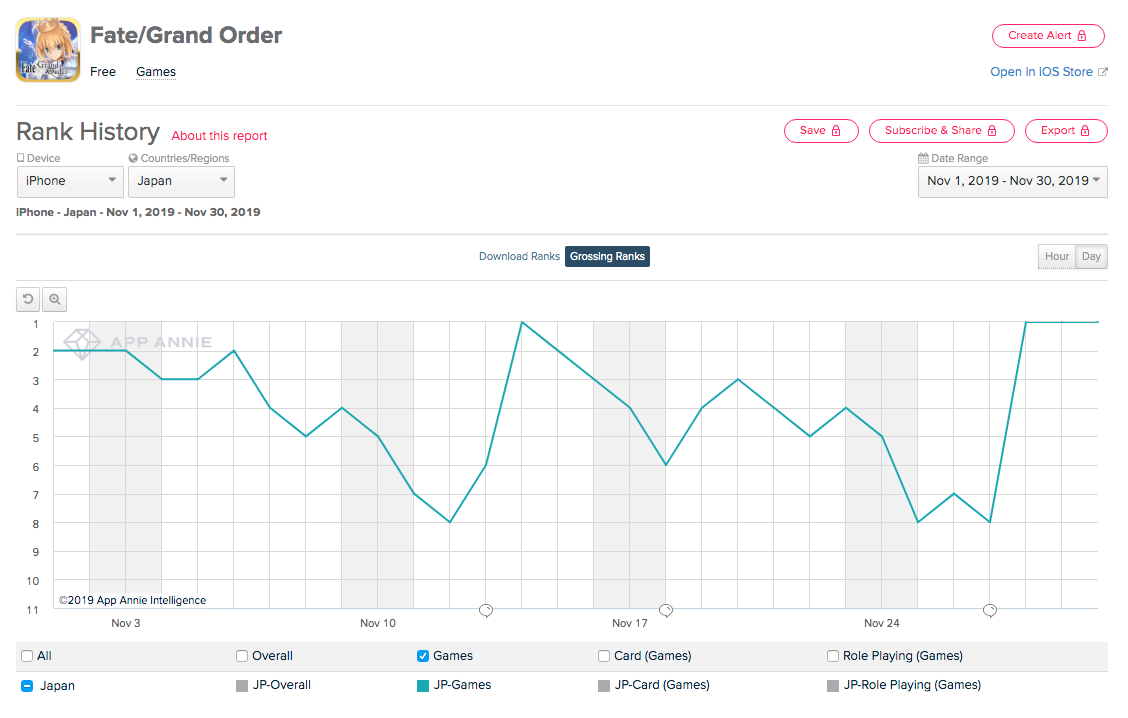
Task: Click the Fate/Grand Order app icon
Action: [48, 50]
